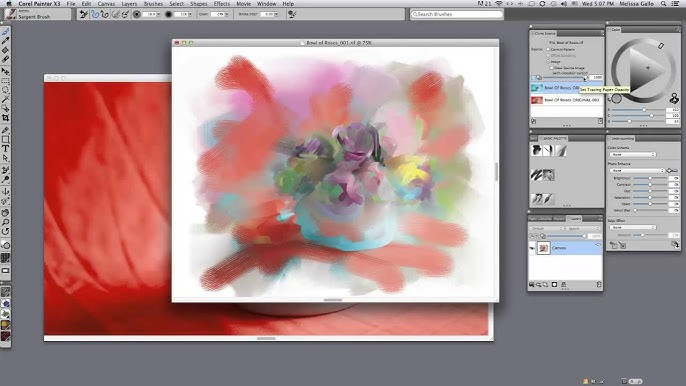The height and width of the screenshot is (386, 686).
Task: Select the Crop tool
Action: point(5,118)
